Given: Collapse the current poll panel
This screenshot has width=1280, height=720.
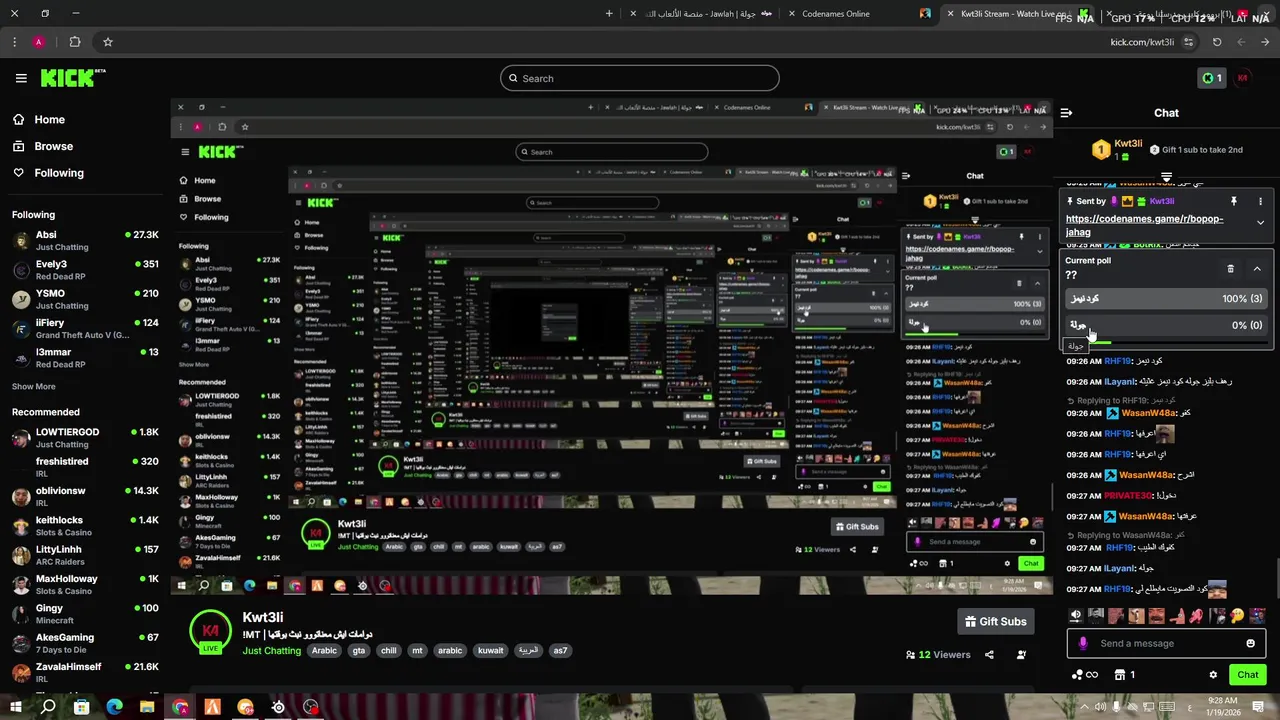Looking at the screenshot, I should click(1257, 269).
